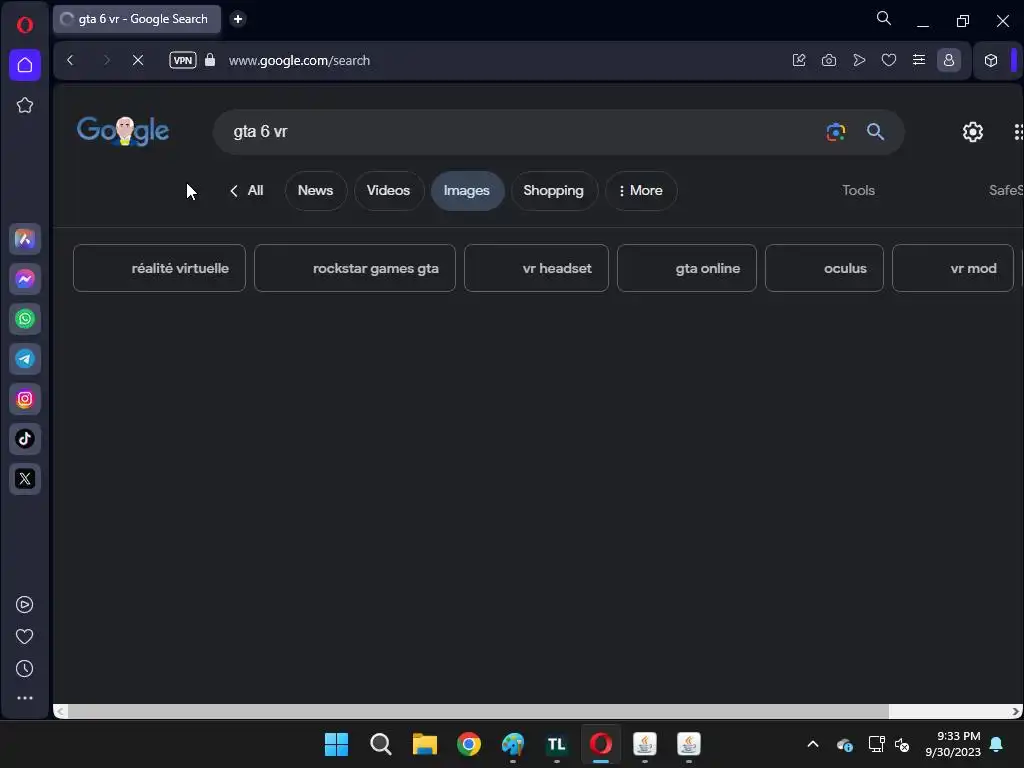Click the horizontal scrollbar thumb
This screenshot has width=1024, height=768.
click(x=478, y=711)
